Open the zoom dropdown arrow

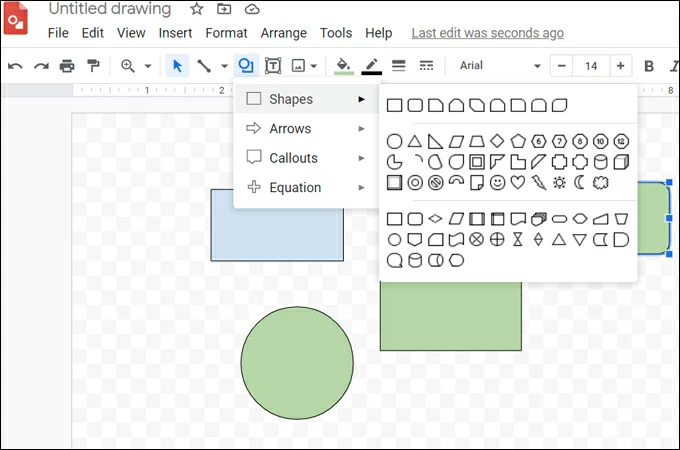pos(148,66)
